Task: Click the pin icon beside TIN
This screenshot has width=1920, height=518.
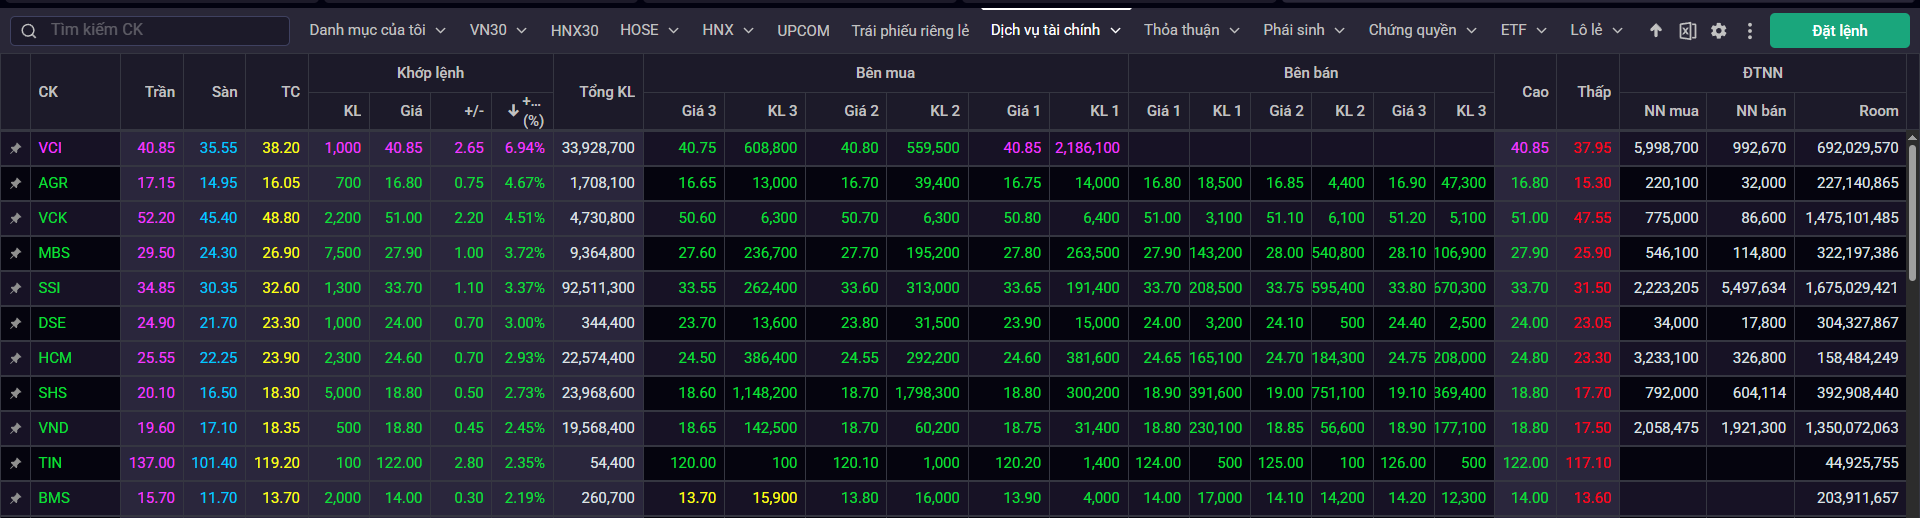Action: pyautogui.click(x=15, y=463)
